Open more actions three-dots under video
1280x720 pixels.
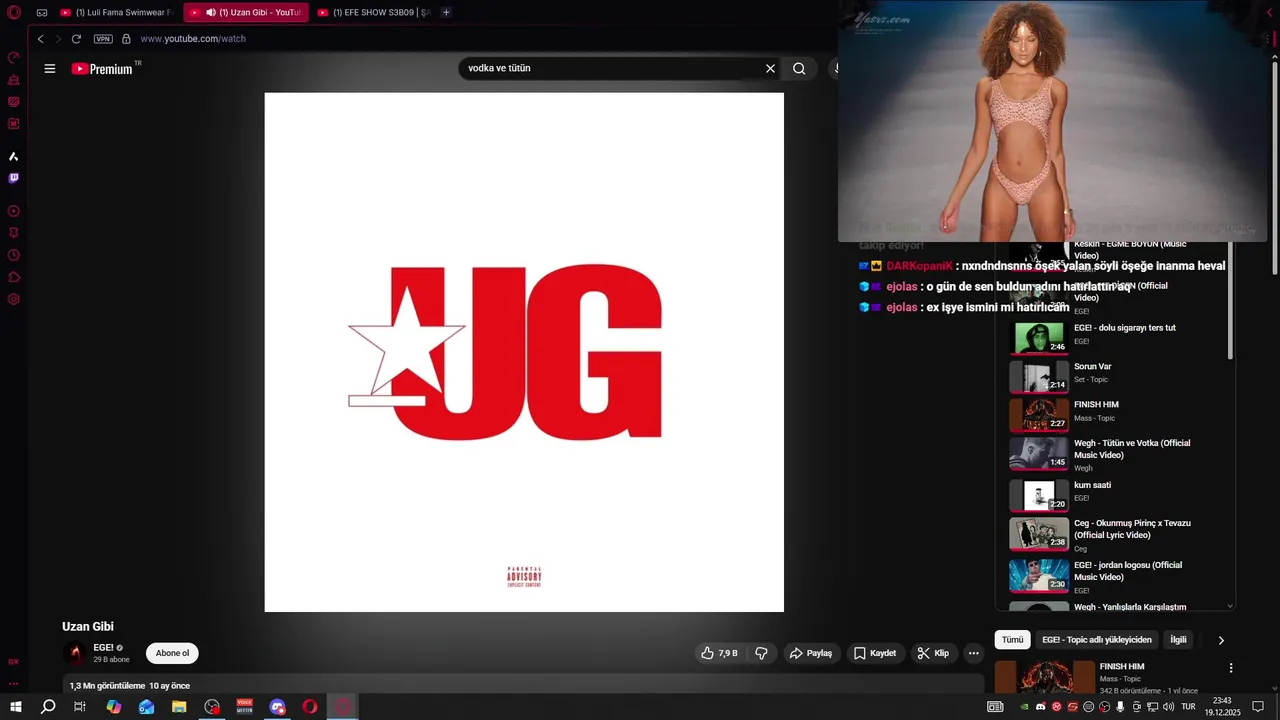coord(974,654)
